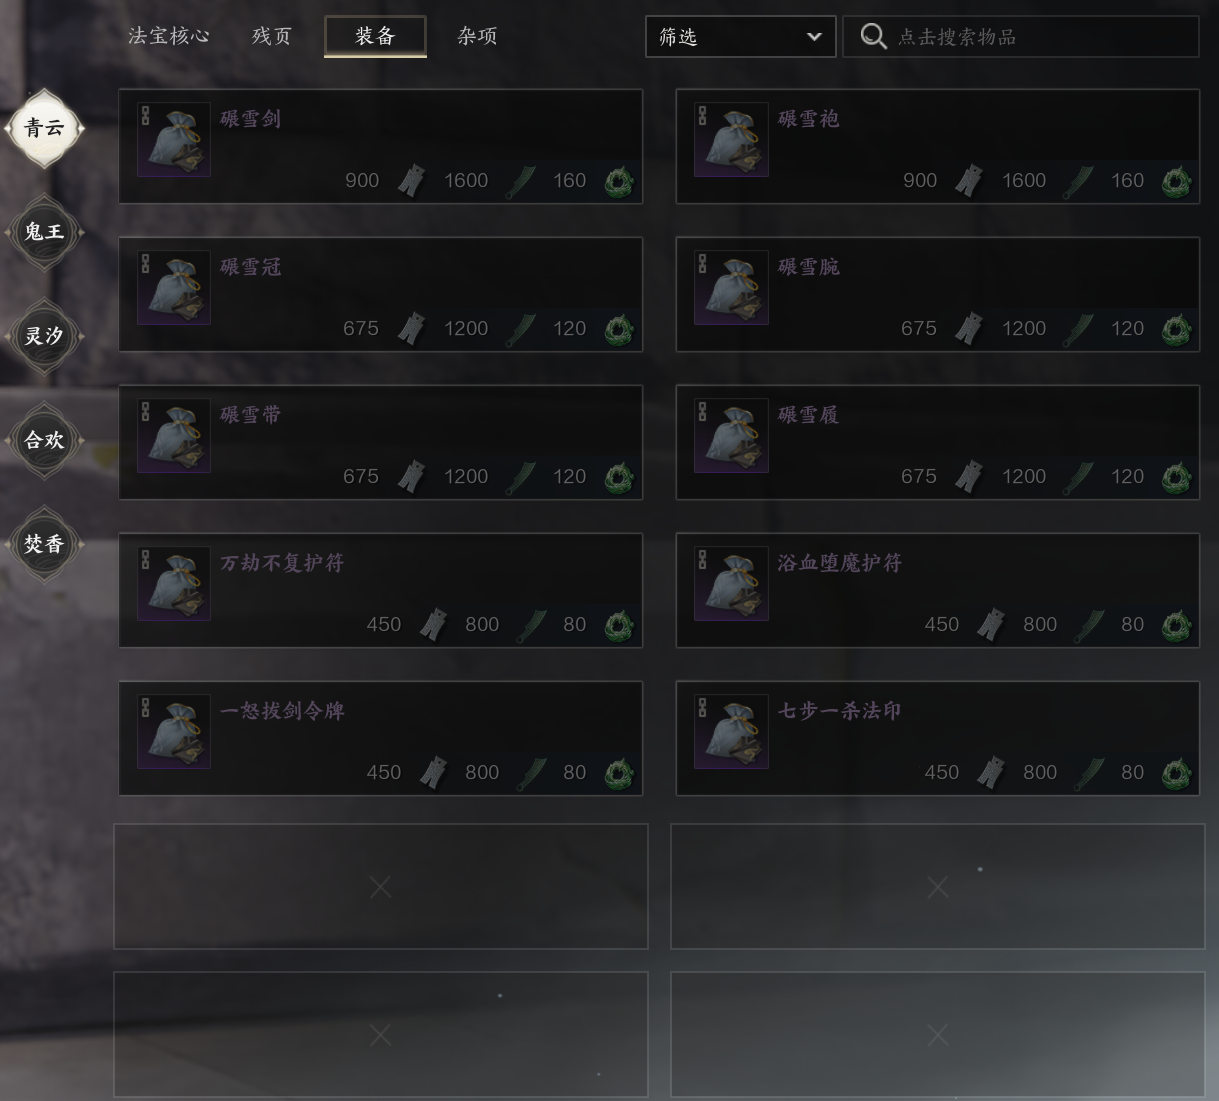Choose the 浴血堕魔护符 item entry
1219x1101 pixels.
[938, 590]
